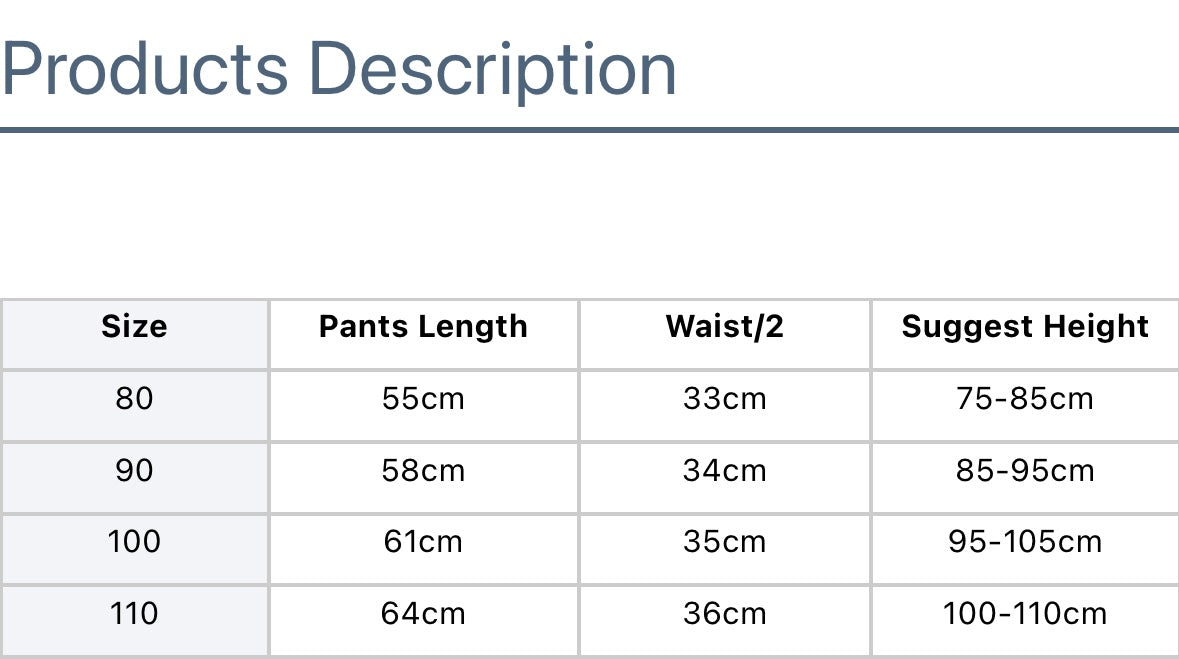Select the size 80 cell
The width and height of the screenshot is (1179, 659).
(134, 399)
